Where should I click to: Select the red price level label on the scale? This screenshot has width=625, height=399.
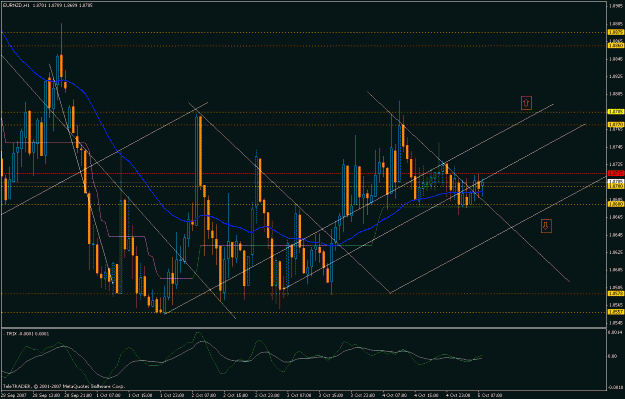[x=616, y=173]
